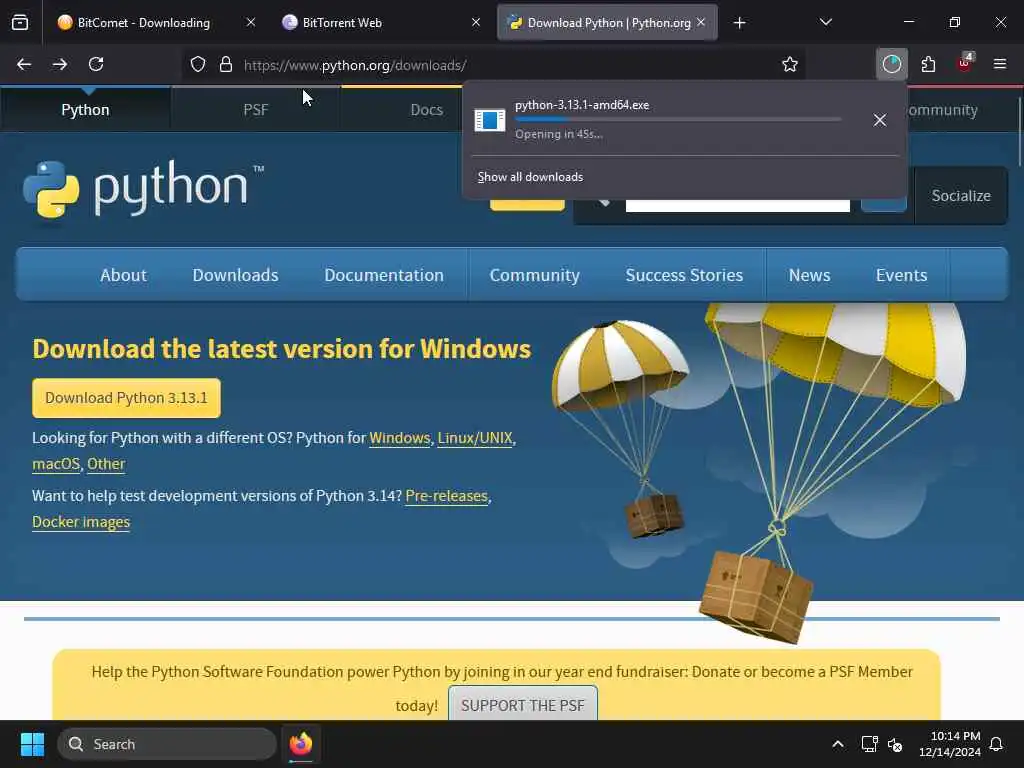Open the Success Stories navigation menu
This screenshot has width=1024, height=768.
(684, 275)
